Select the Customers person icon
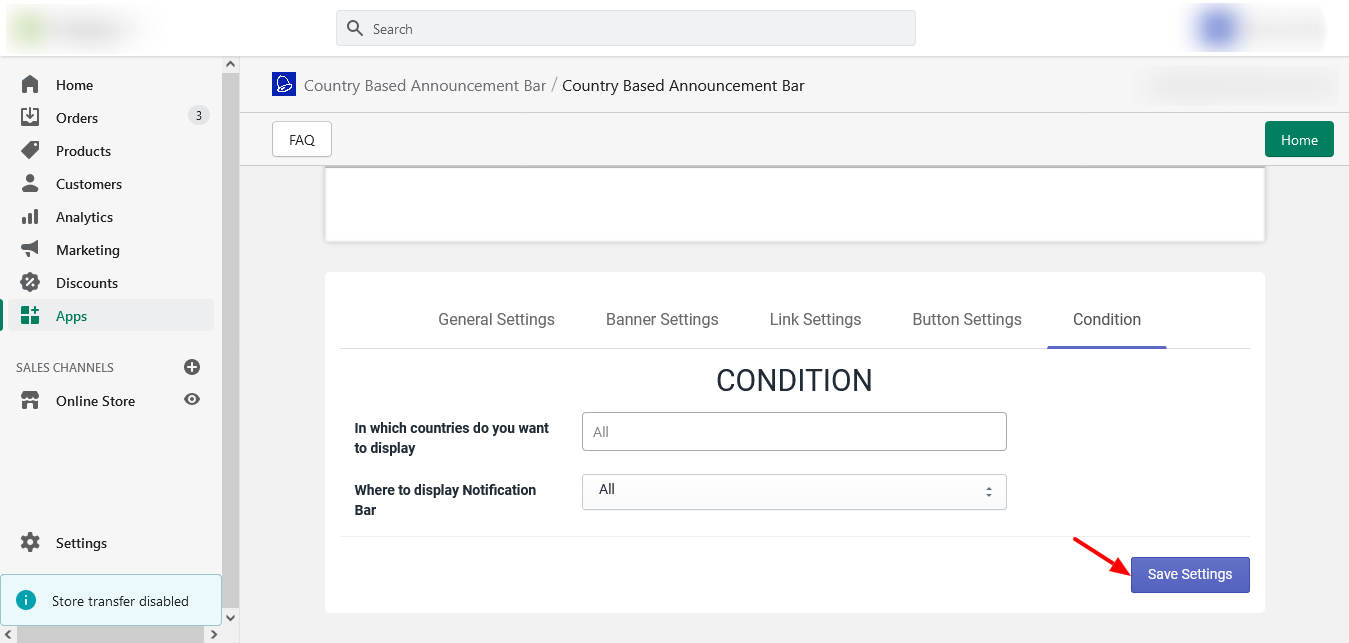The image size is (1349, 643). pyautogui.click(x=30, y=184)
